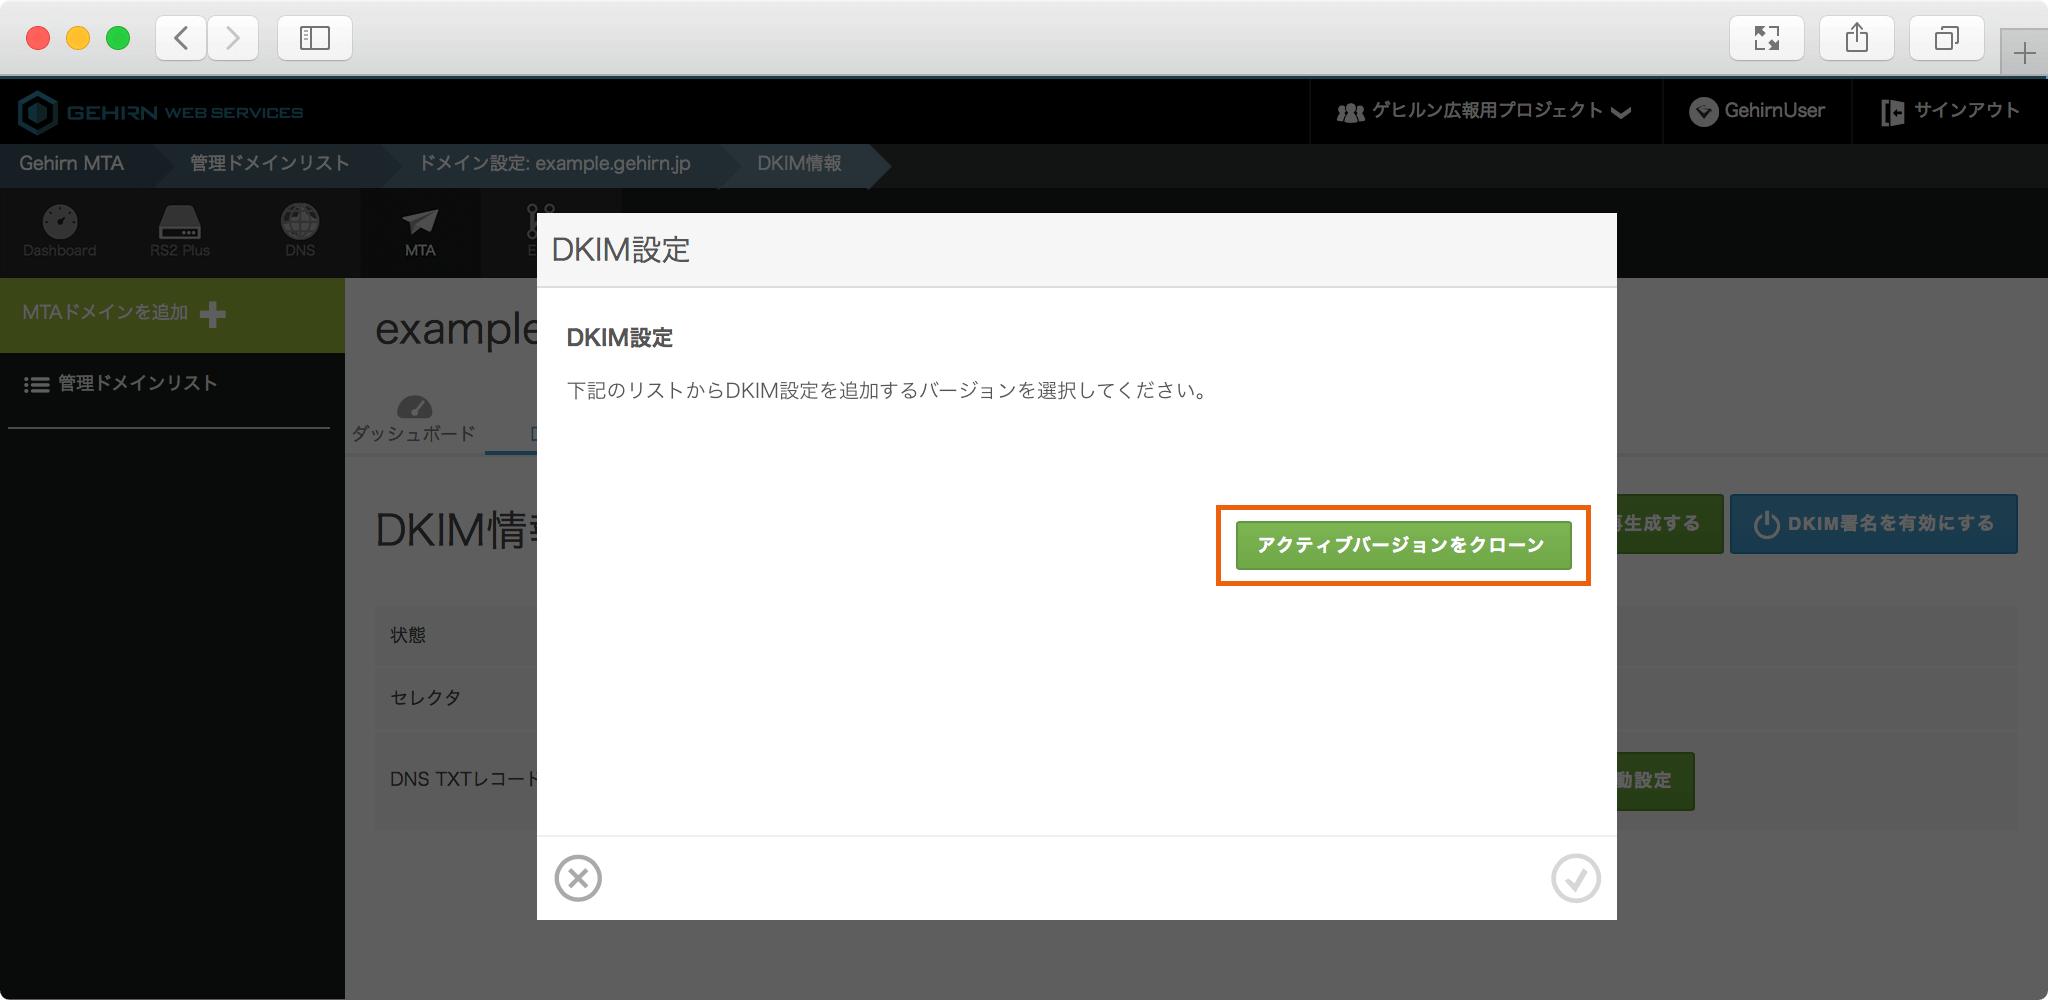The width and height of the screenshot is (2048, 1000).
Task: Click the Gehirn Web Services logo
Action: point(160,112)
